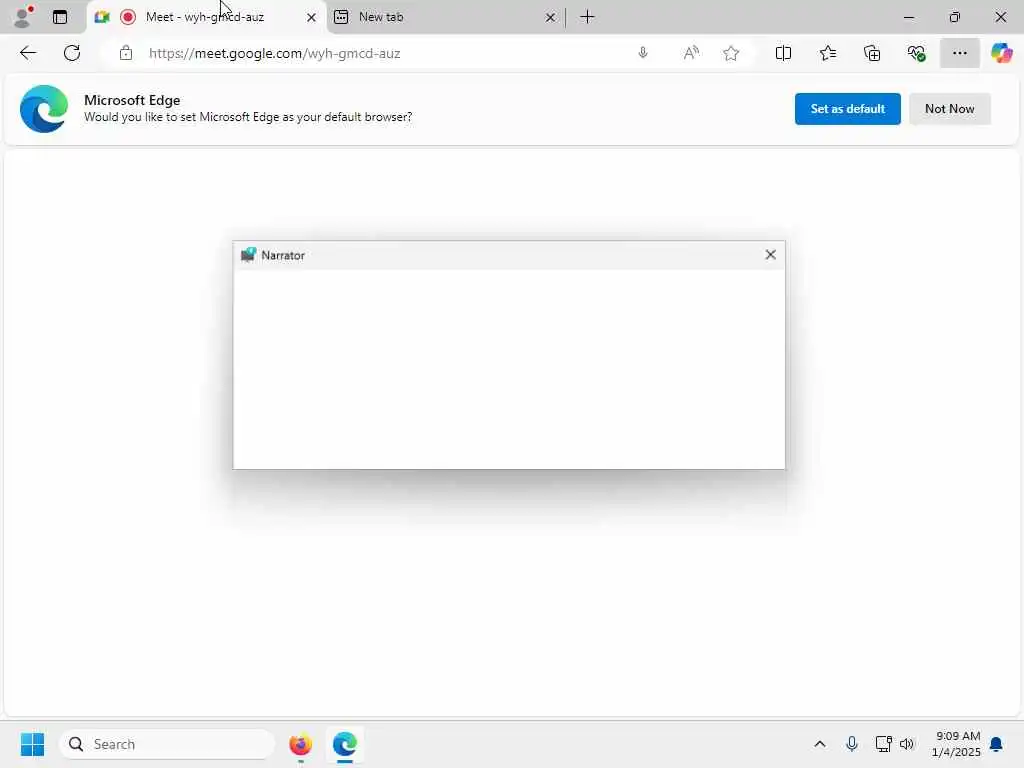This screenshot has width=1024, height=768.
Task: Show hidden system tray icons
Action: 820,744
